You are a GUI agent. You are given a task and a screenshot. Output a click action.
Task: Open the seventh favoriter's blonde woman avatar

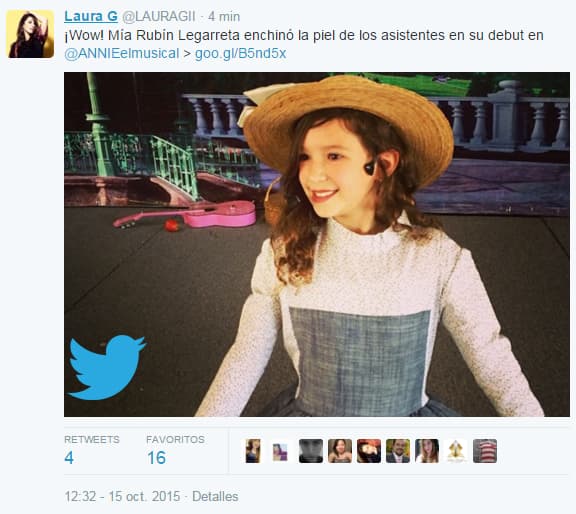427,451
